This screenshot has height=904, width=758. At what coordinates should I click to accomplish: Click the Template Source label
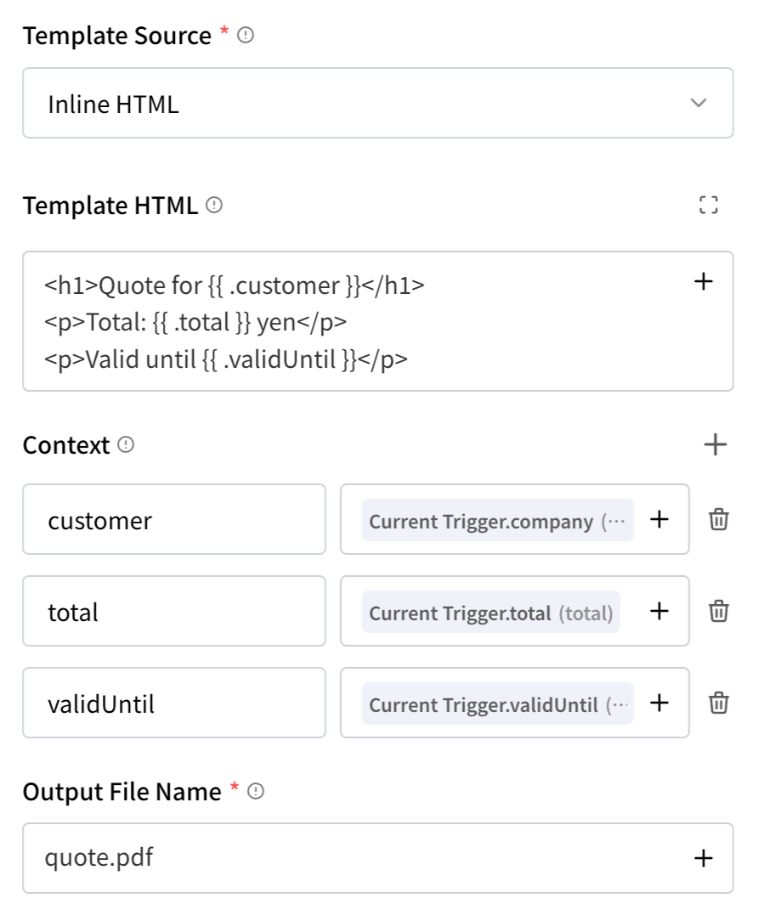coord(117,36)
